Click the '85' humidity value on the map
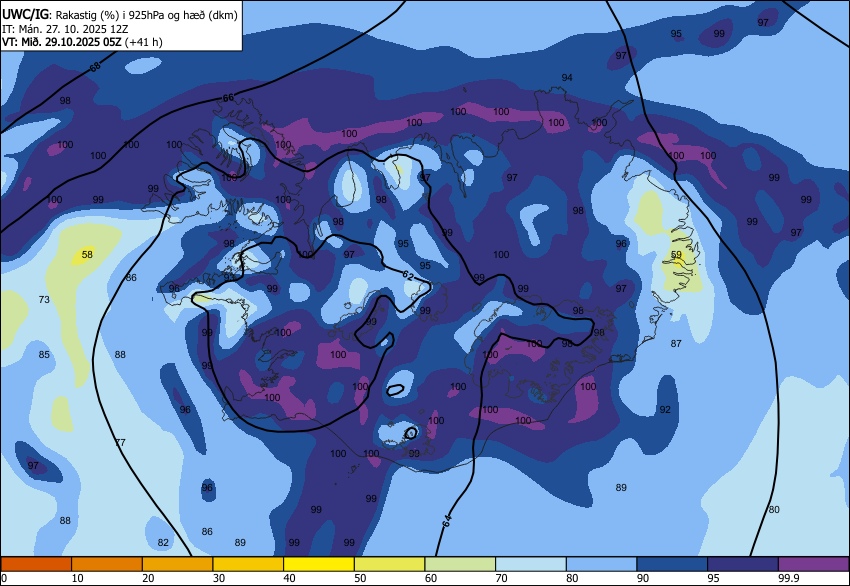850x586 pixels. 44,355
